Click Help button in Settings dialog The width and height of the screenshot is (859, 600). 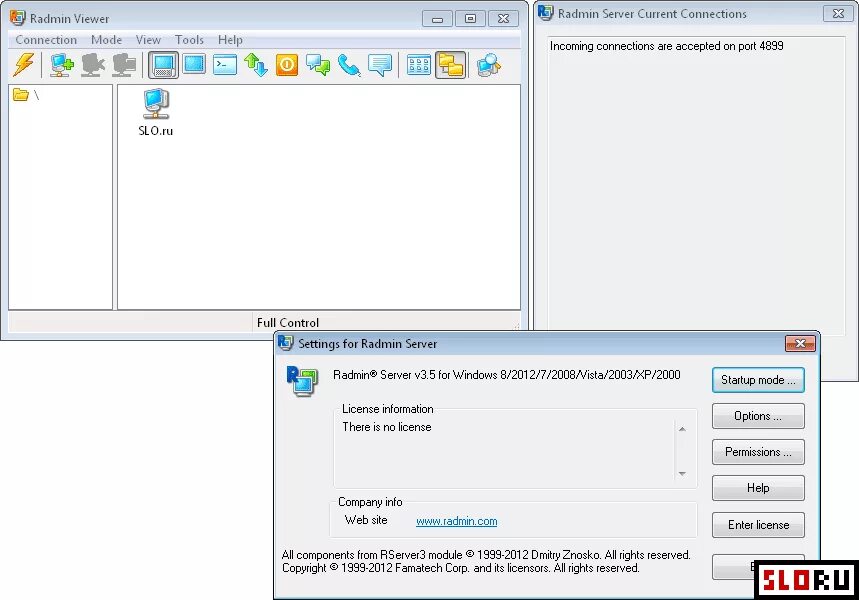point(758,488)
